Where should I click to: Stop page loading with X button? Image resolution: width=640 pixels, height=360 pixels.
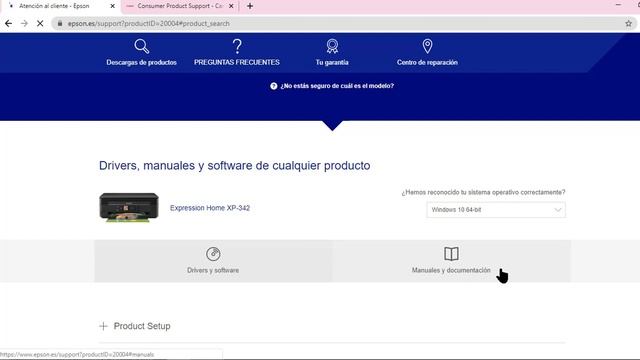click(x=40, y=24)
